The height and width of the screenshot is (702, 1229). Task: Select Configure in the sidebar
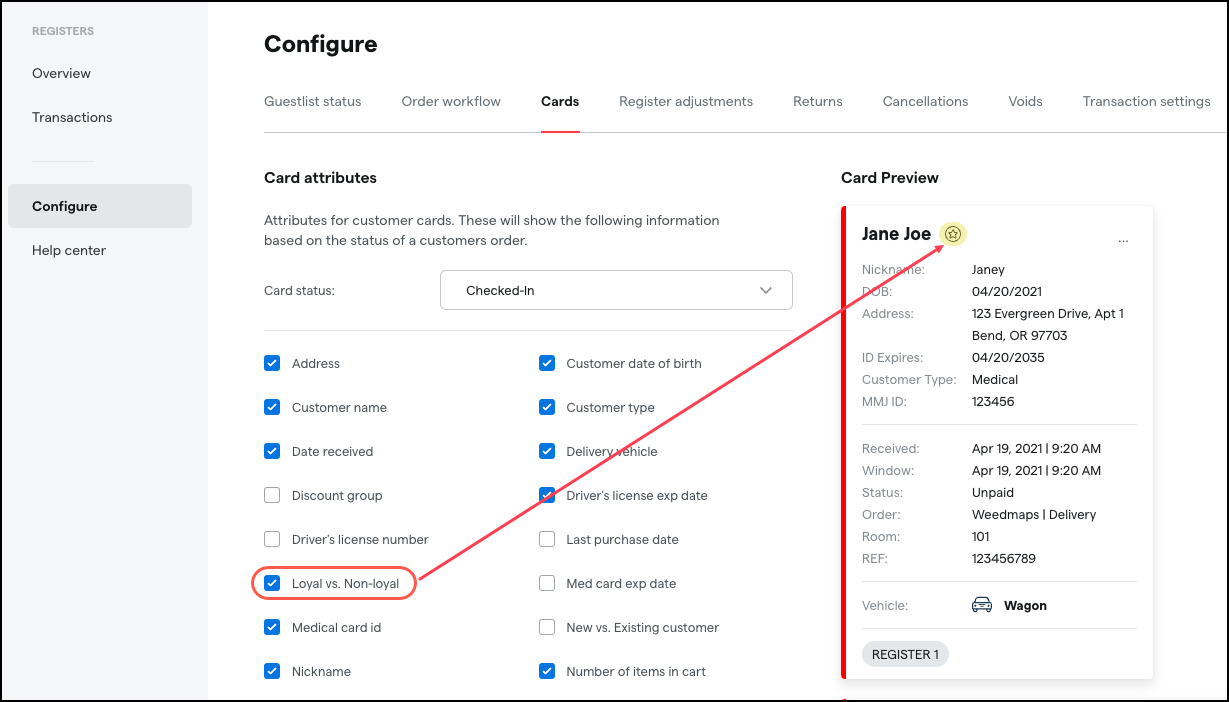100,206
